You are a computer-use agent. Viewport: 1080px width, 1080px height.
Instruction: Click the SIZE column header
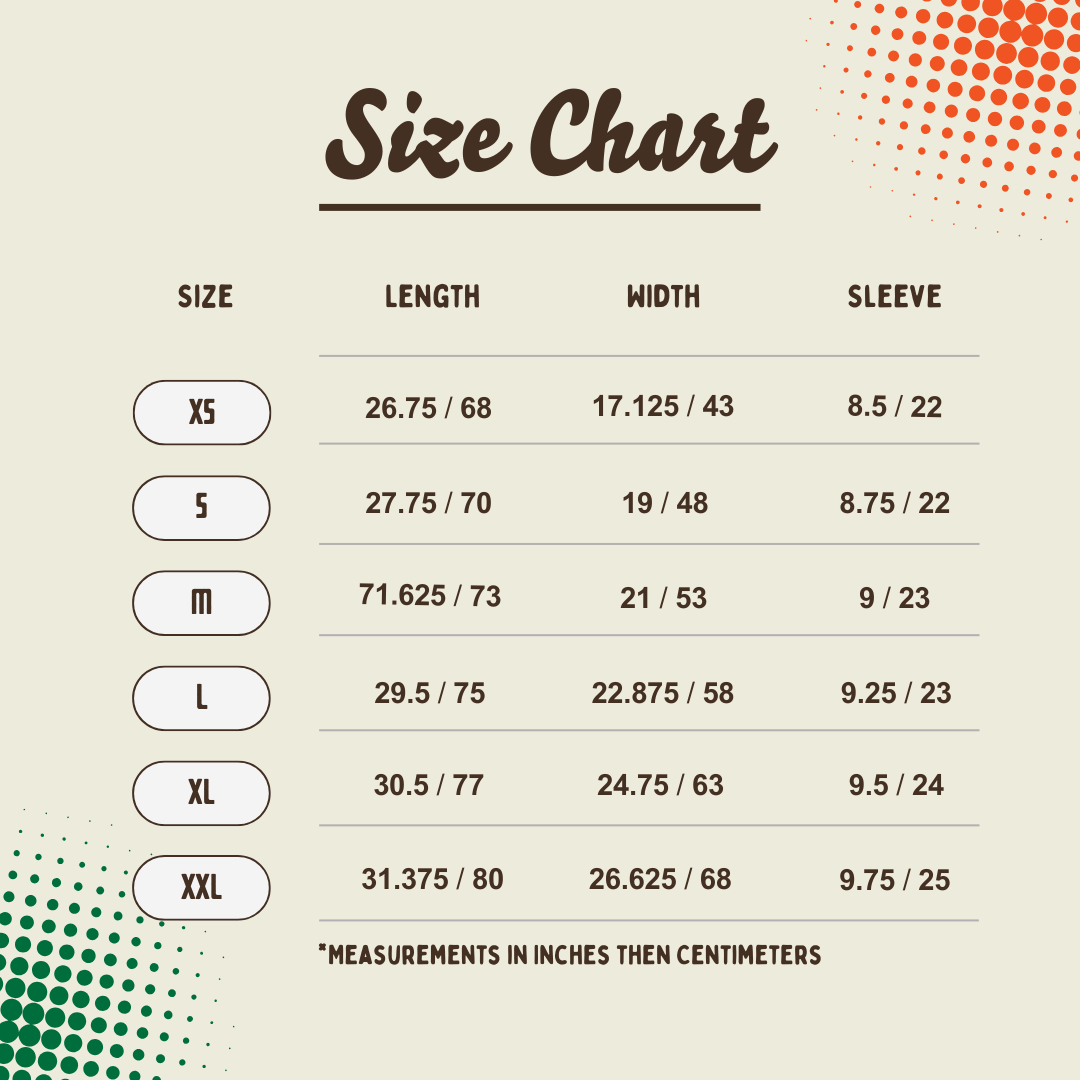pos(205,297)
